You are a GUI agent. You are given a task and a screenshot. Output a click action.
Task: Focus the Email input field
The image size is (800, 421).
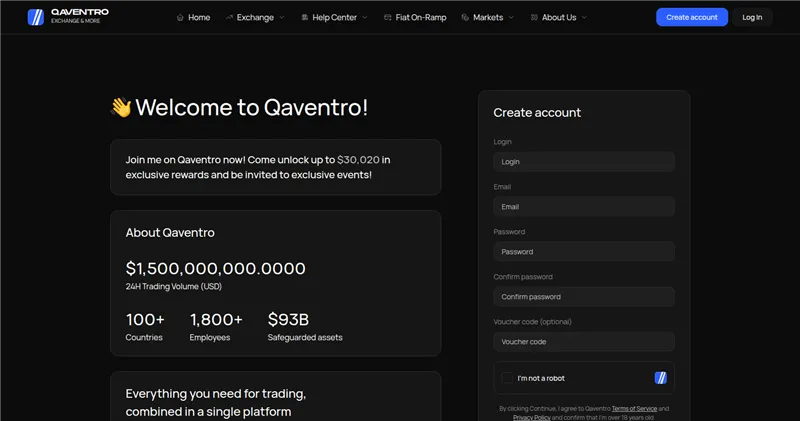(x=584, y=207)
